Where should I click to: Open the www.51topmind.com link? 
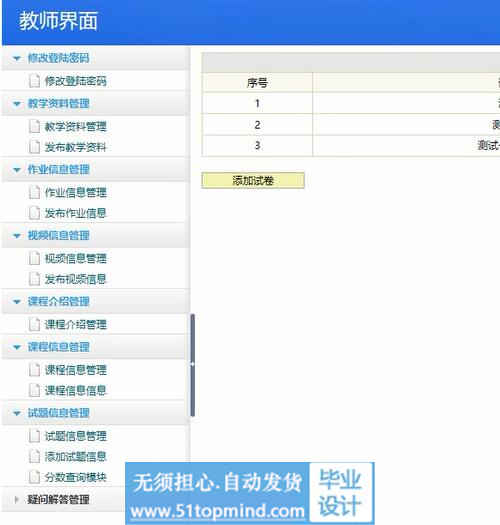point(217,511)
